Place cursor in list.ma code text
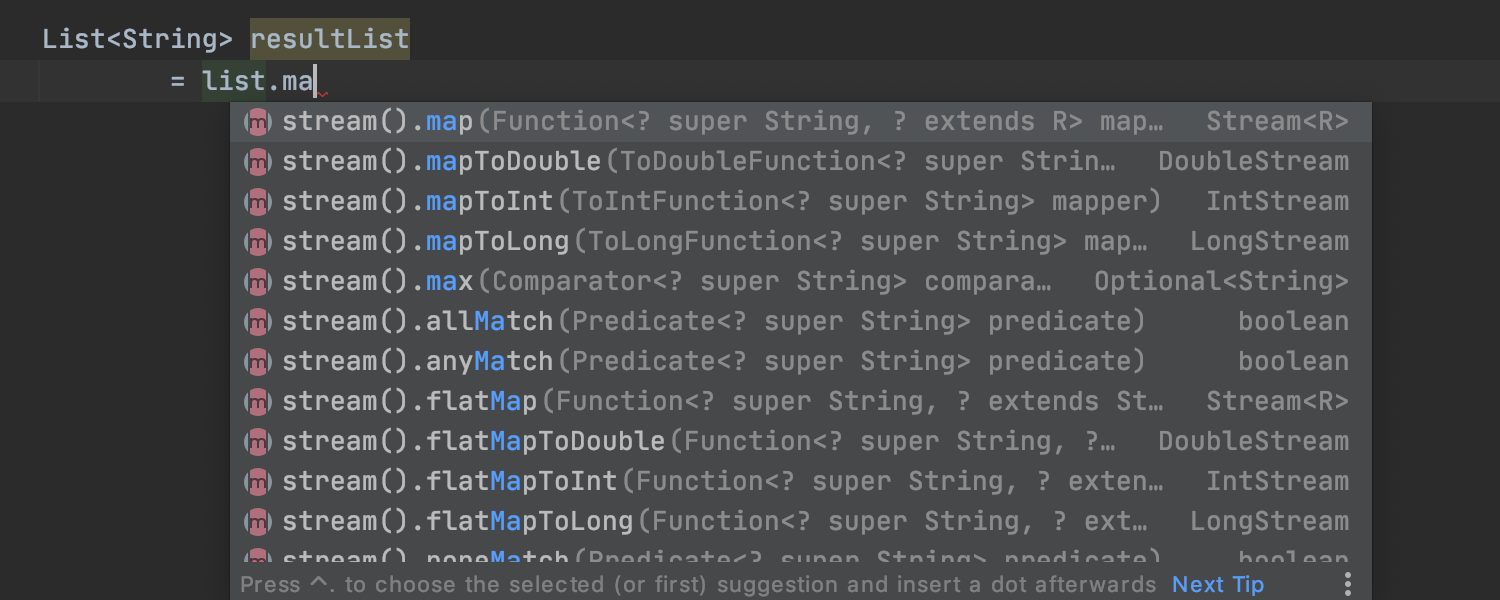 click(258, 81)
